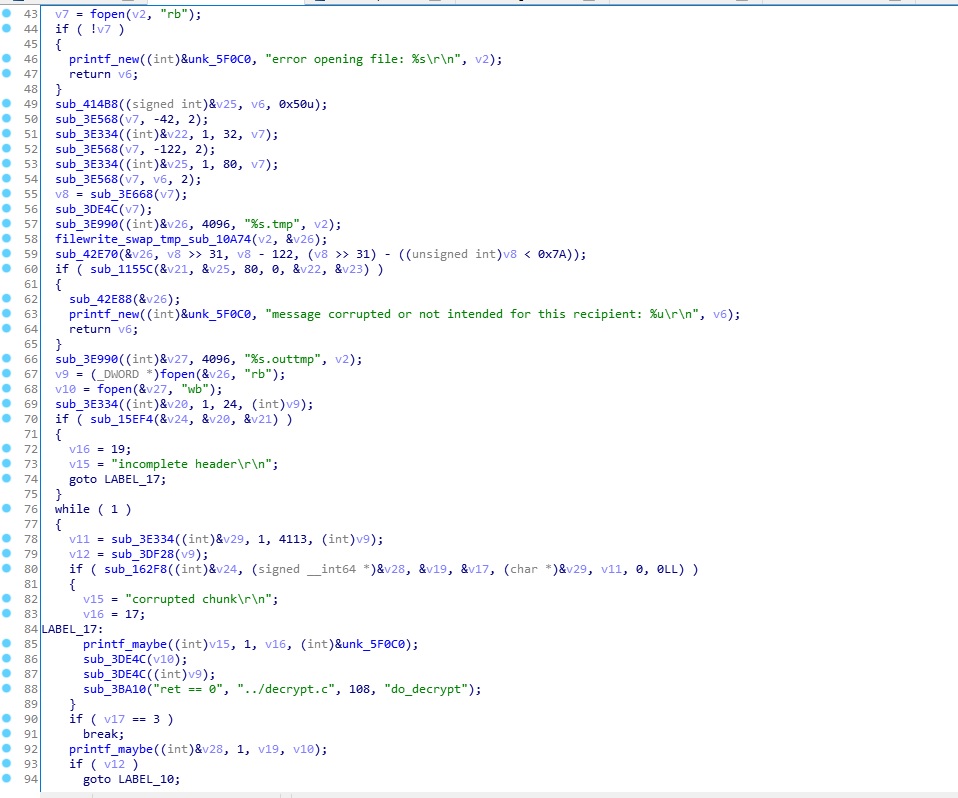Click the breakpoint dot next to line 66
958x798 pixels.
9,359
